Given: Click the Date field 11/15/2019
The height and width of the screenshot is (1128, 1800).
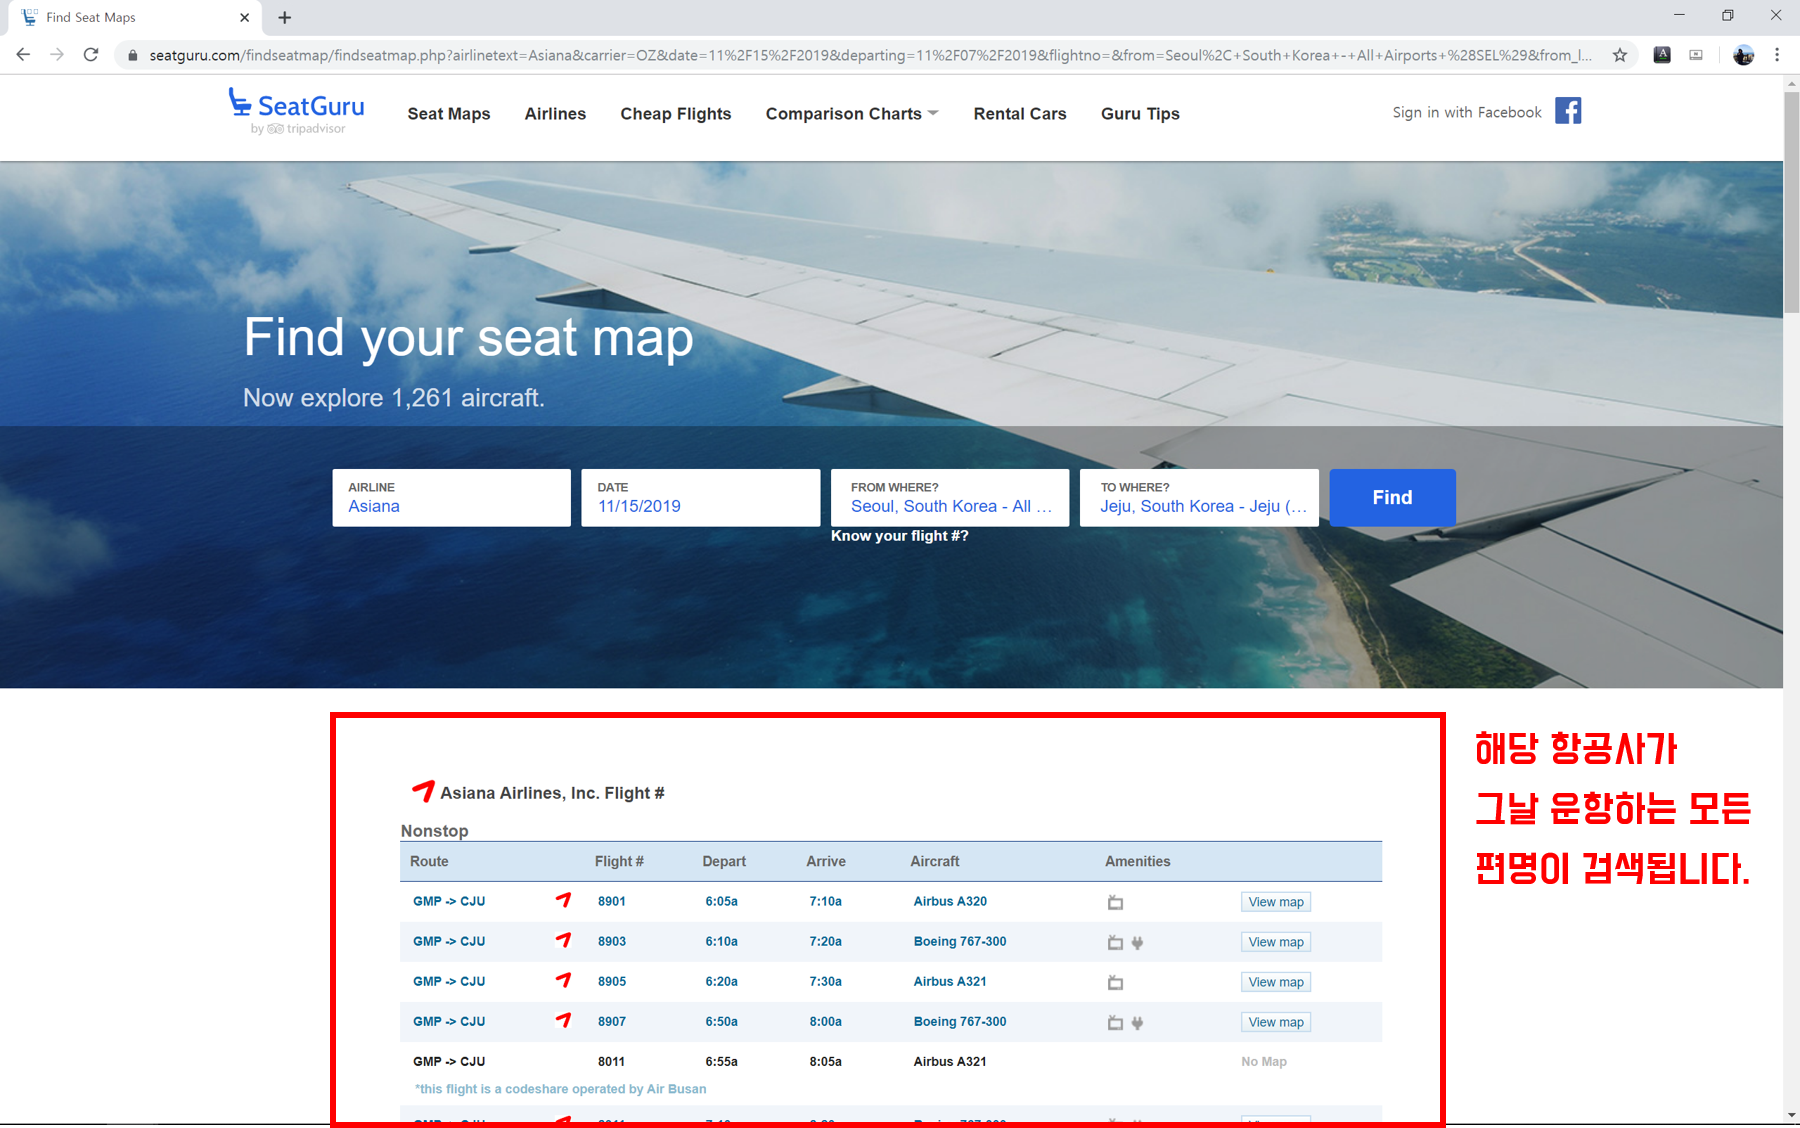Looking at the screenshot, I should [701, 497].
